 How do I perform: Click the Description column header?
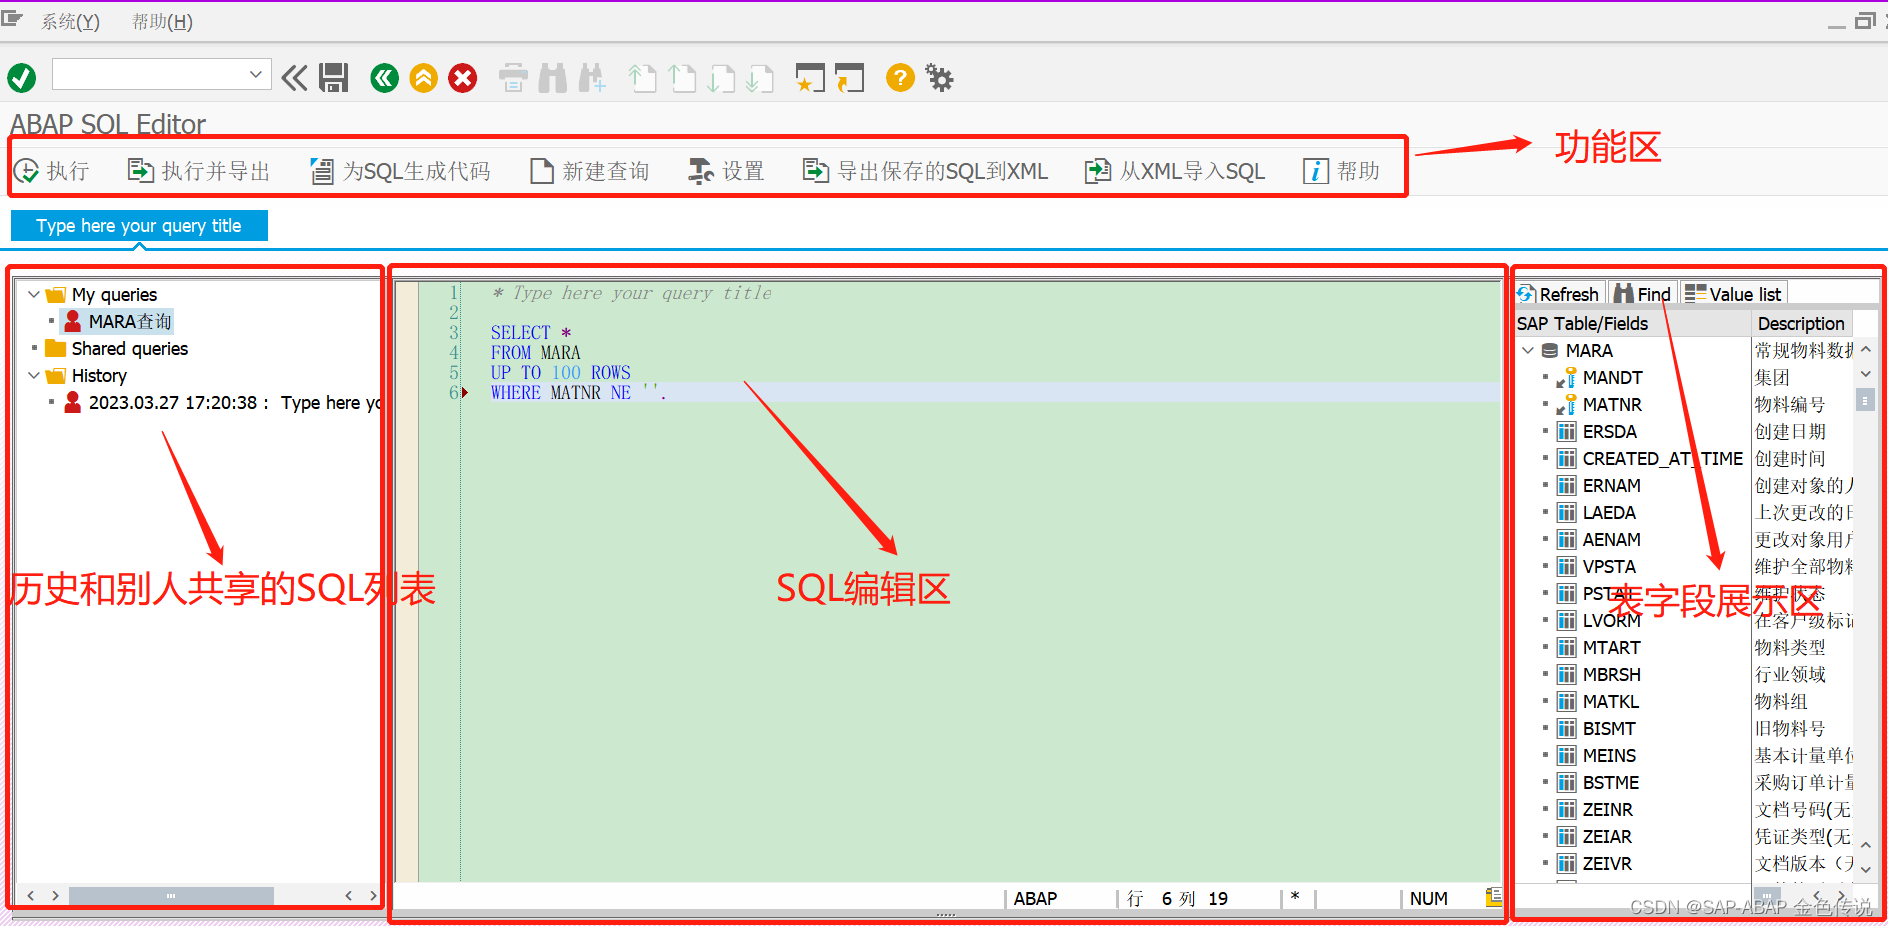pyautogui.click(x=1801, y=323)
